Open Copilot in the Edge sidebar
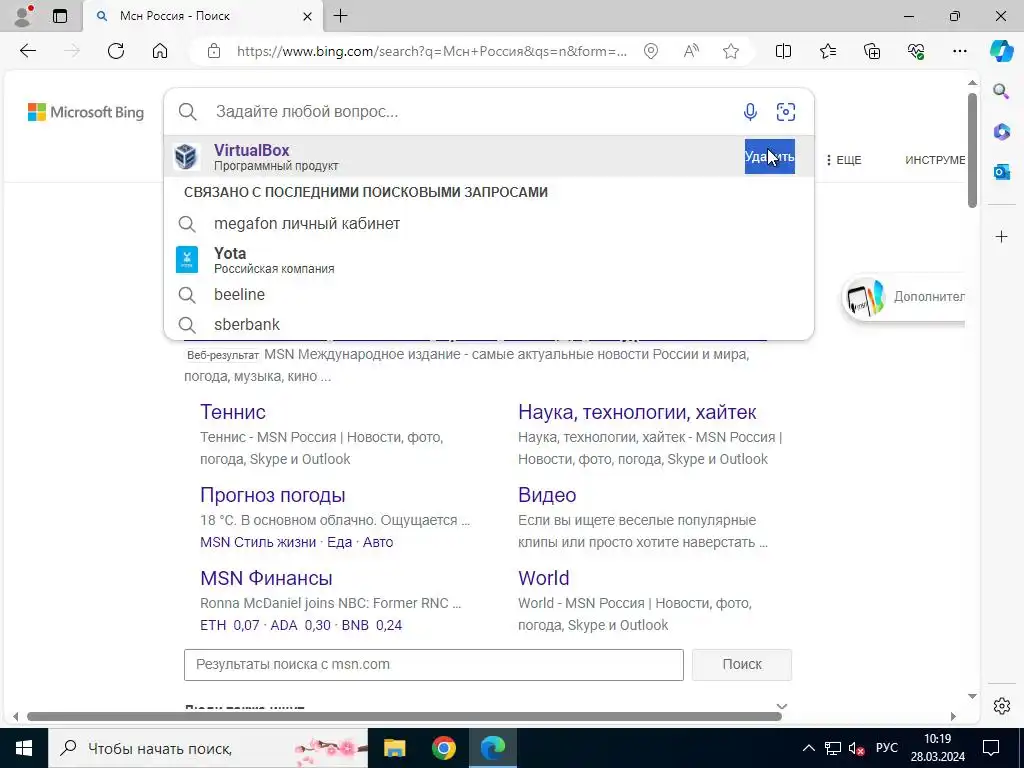This screenshot has height=768, width=1024. (1001, 51)
